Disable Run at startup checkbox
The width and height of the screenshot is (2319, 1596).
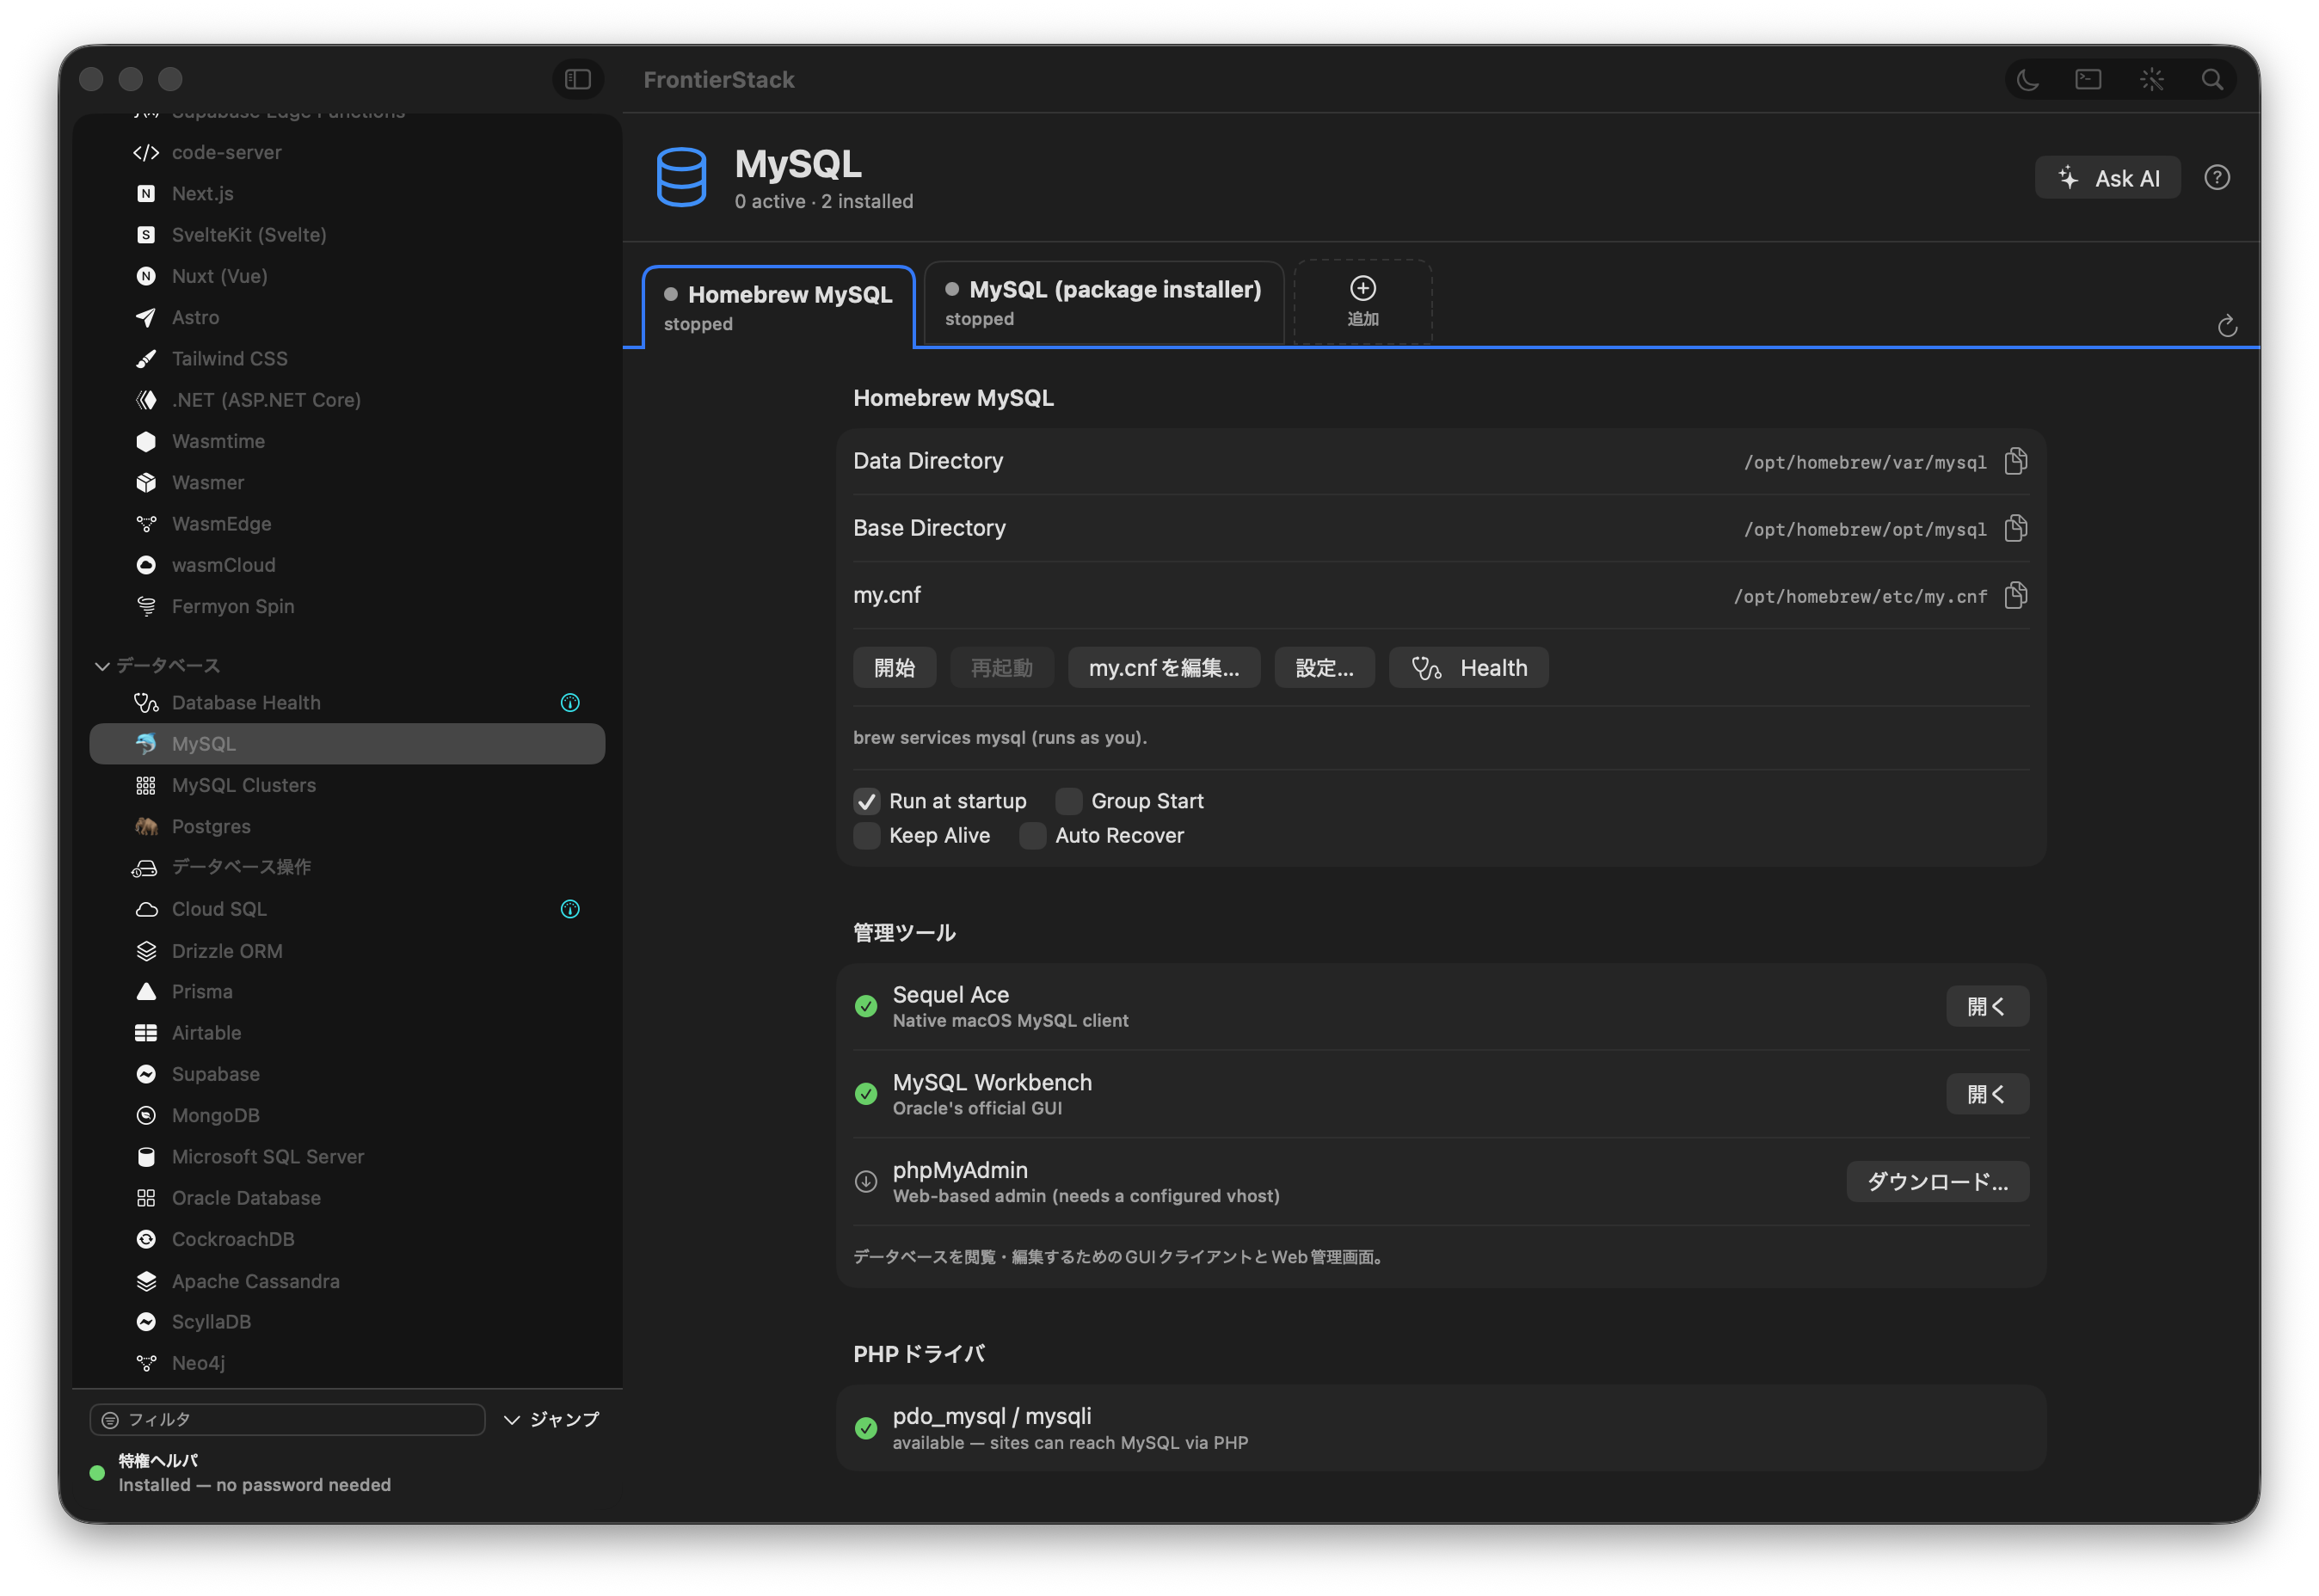pos(866,801)
